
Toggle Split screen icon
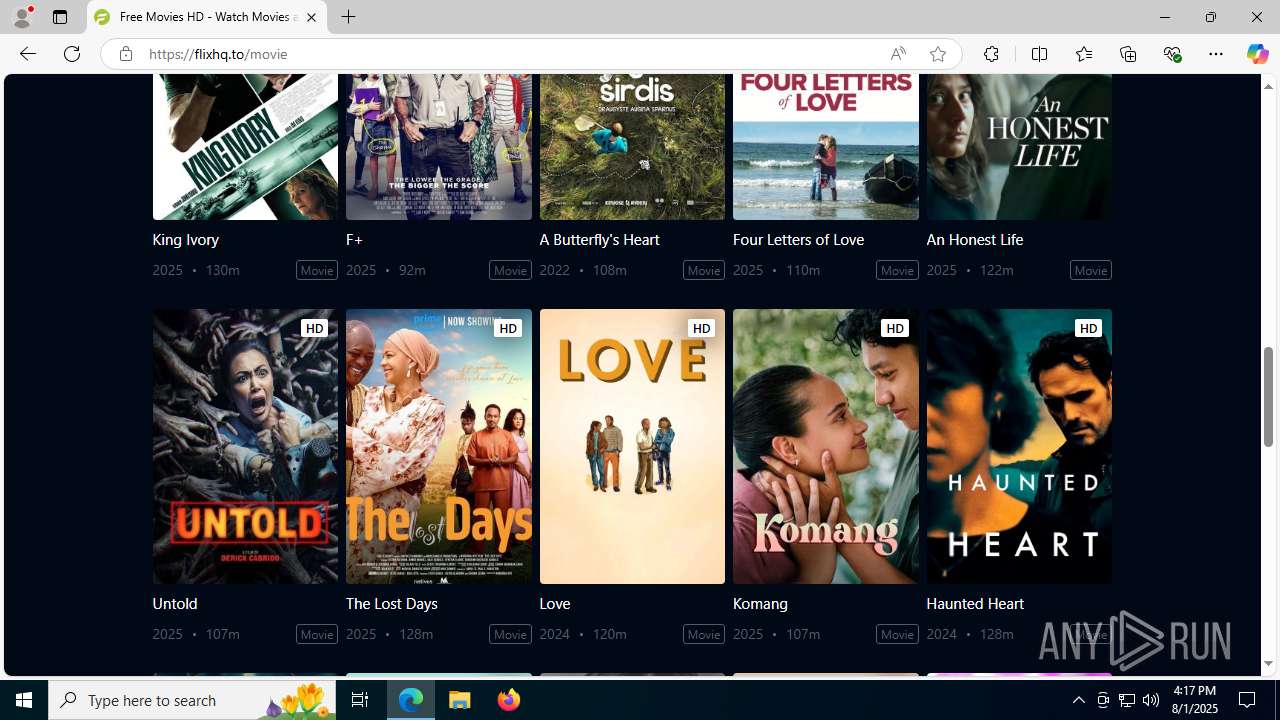(x=1039, y=54)
